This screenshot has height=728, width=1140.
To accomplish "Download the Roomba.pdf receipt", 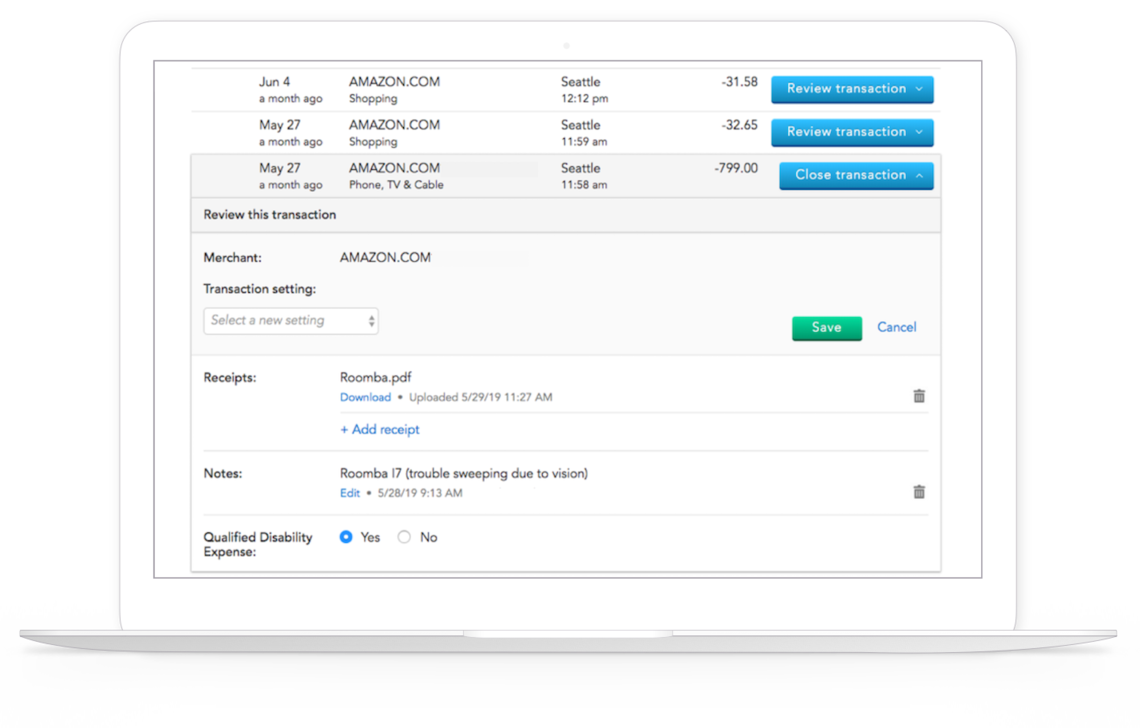I will pos(365,397).
